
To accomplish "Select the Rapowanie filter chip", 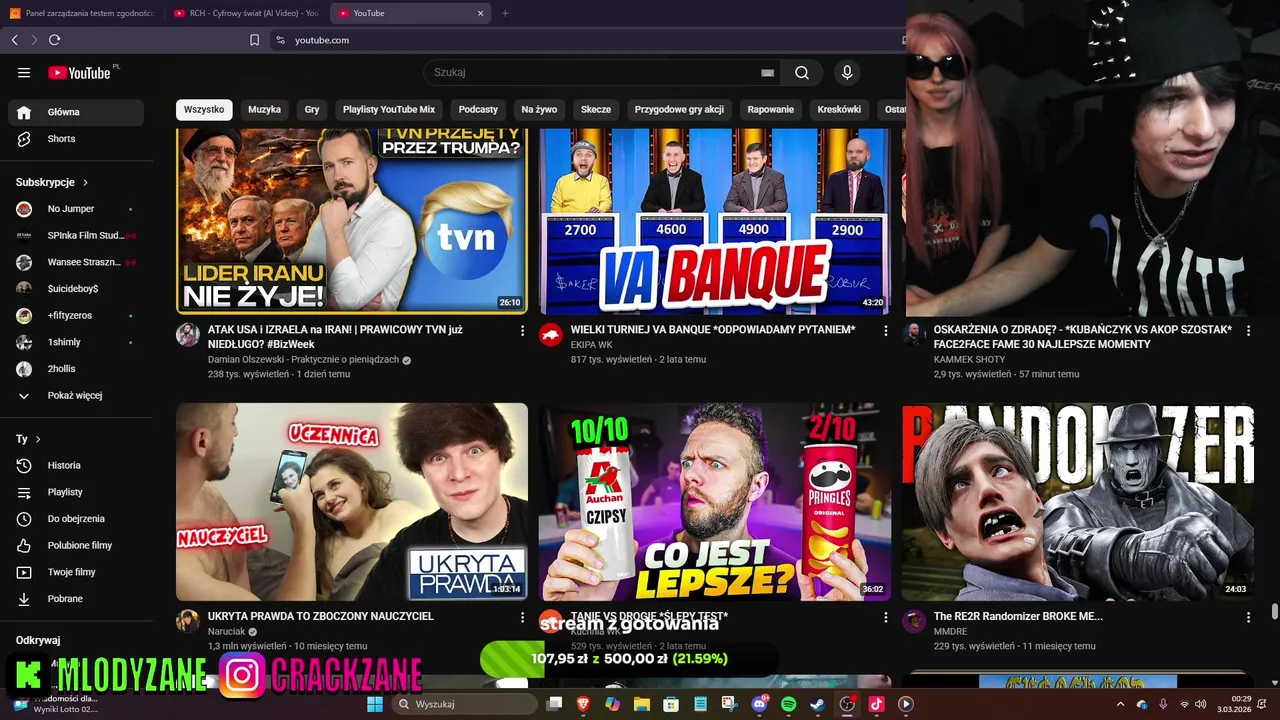I will [x=771, y=110].
